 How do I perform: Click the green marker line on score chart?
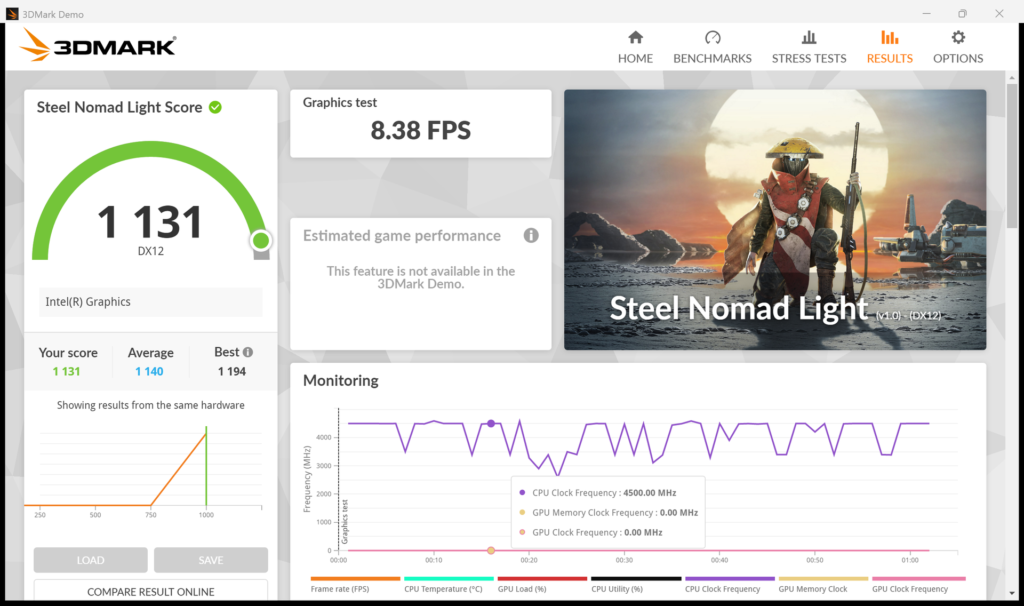point(206,466)
